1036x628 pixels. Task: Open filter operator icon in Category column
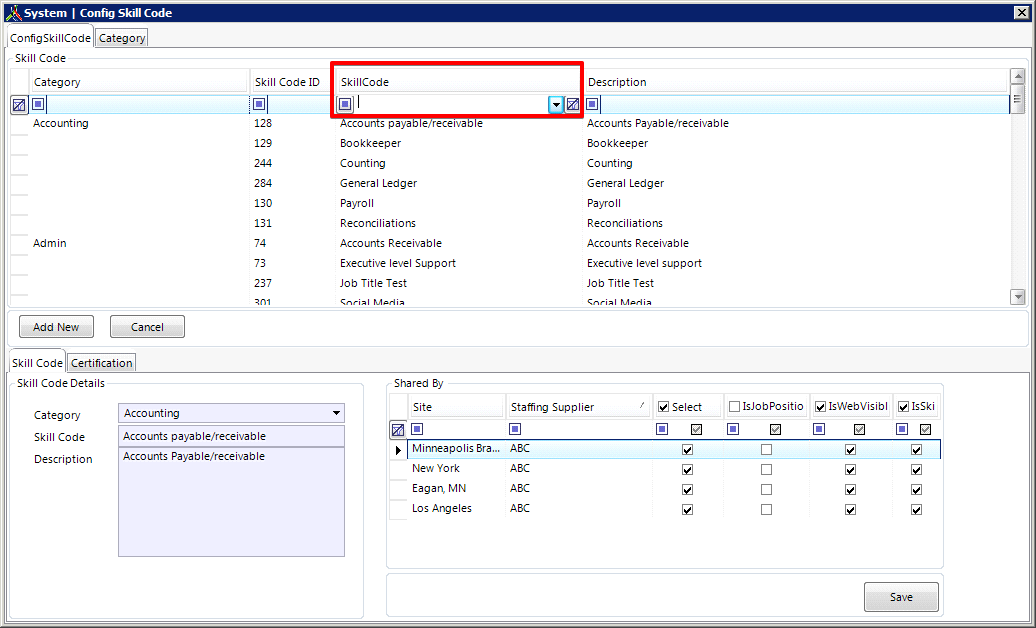(38, 104)
